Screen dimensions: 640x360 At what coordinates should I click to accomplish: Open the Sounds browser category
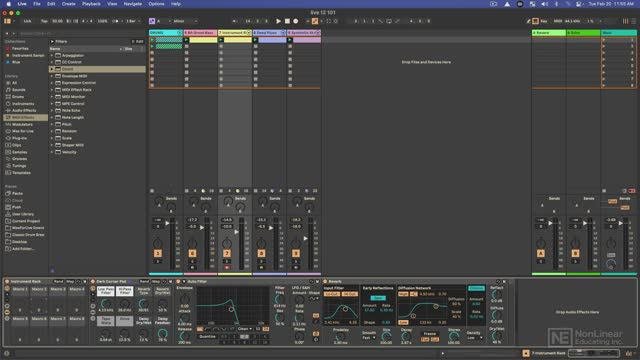tap(19, 90)
